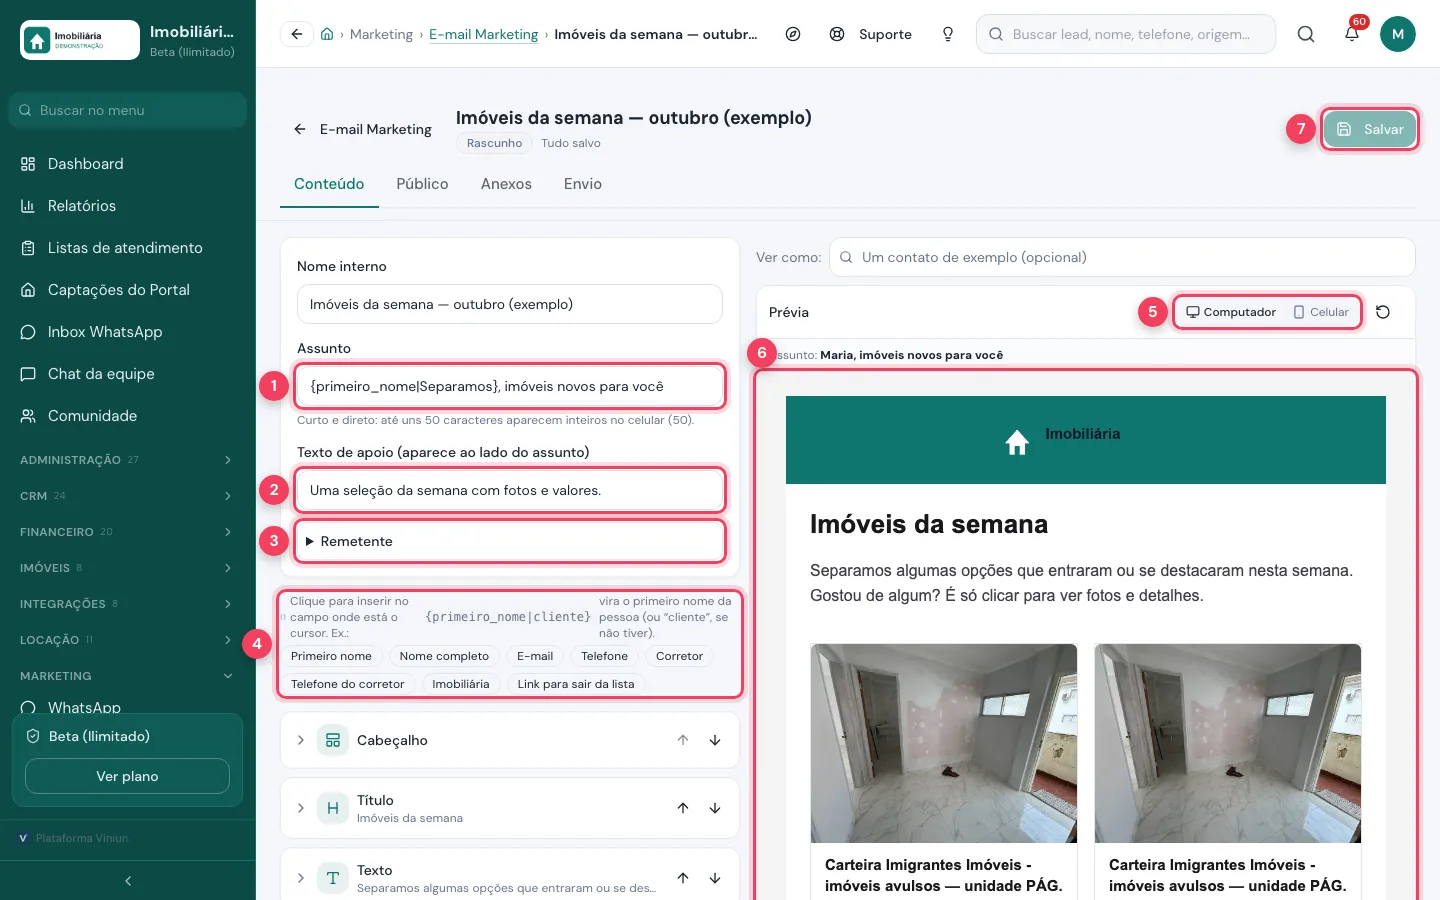Click the search magnifier button in the top bar
The width and height of the screenshot is (1440, 900).
point(1306,34)
